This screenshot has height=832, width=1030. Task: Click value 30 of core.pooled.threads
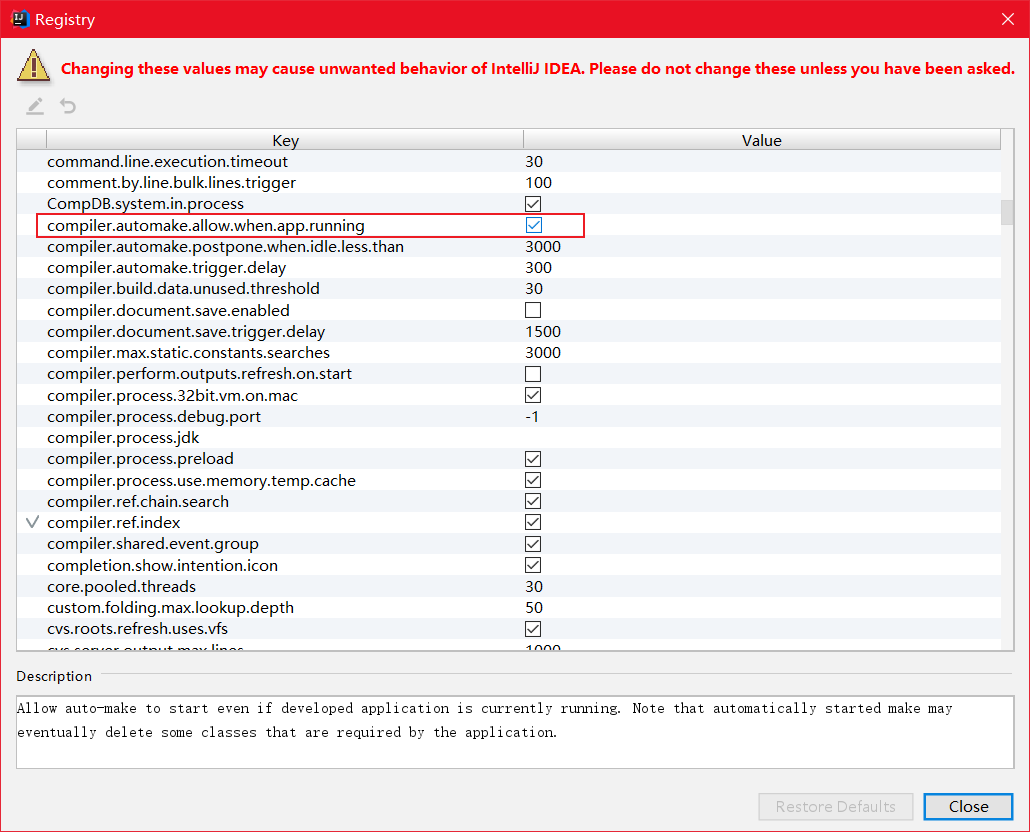click(534, 586)
